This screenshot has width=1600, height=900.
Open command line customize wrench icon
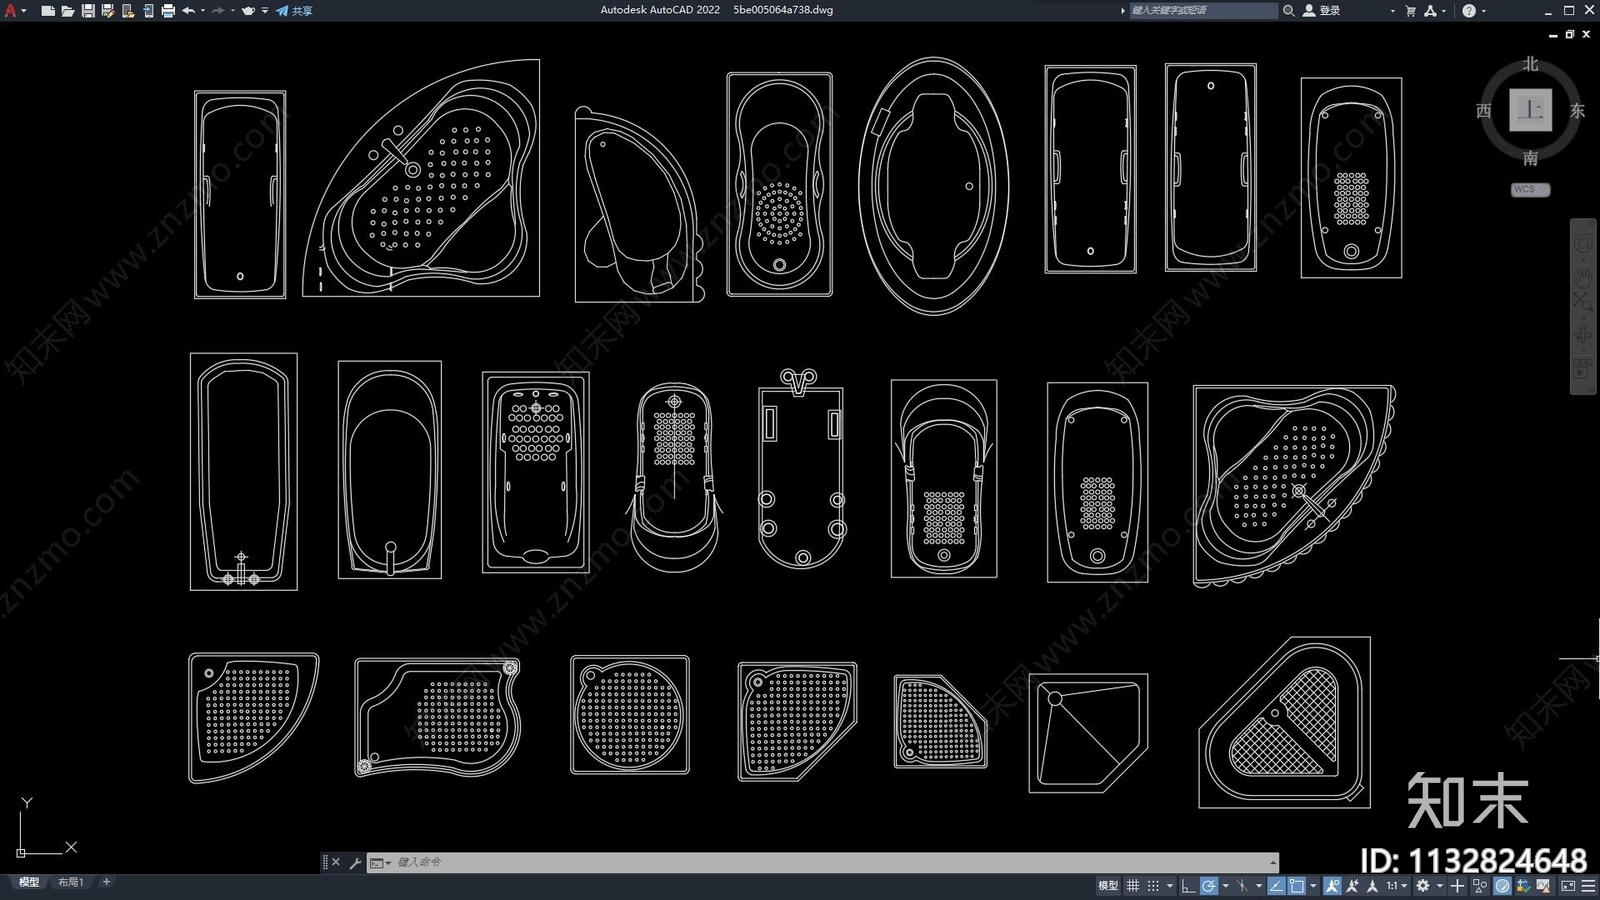(355, 862)
